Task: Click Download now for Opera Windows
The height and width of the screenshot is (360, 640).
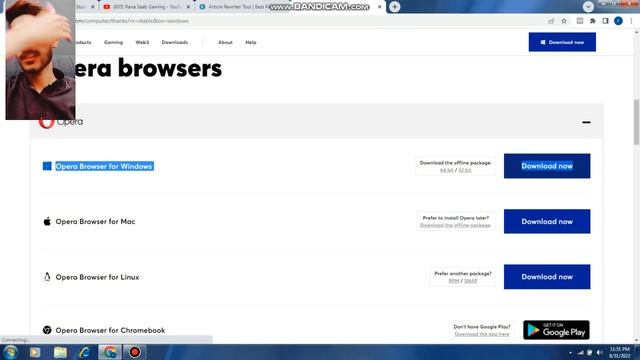Action: [x=547, y=166]
